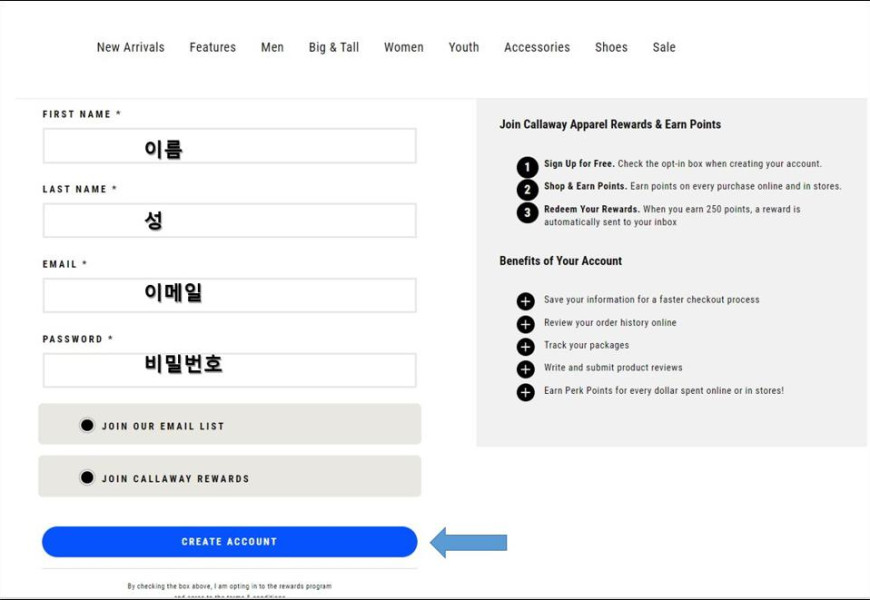Screen dimensions: 870x600
Task: Browse the Accessories category
Action: pyautogui.click(x=537, y=47)
